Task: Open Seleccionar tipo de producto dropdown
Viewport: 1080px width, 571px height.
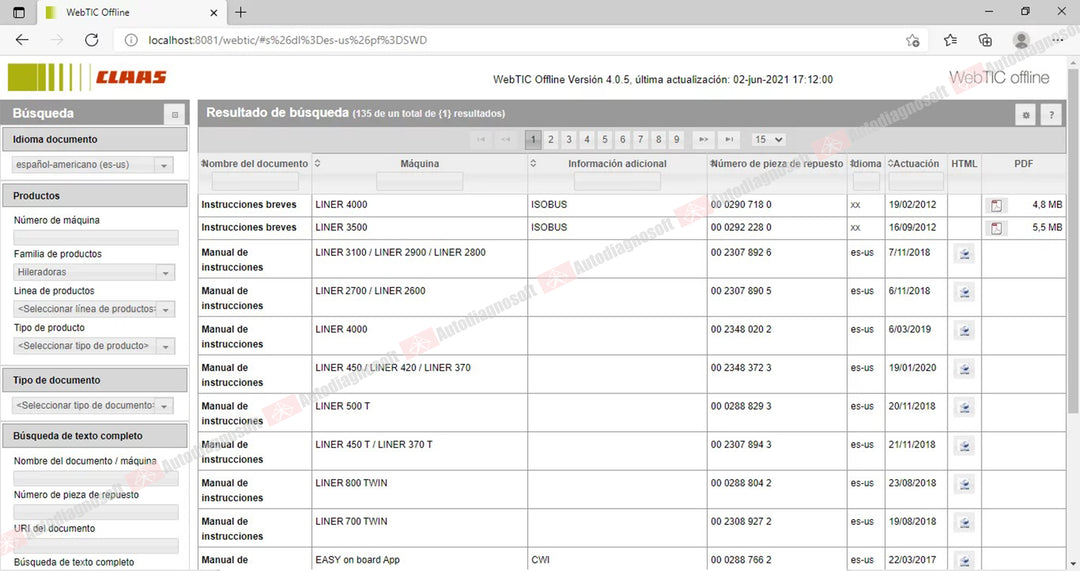Action: click(94, 346)
